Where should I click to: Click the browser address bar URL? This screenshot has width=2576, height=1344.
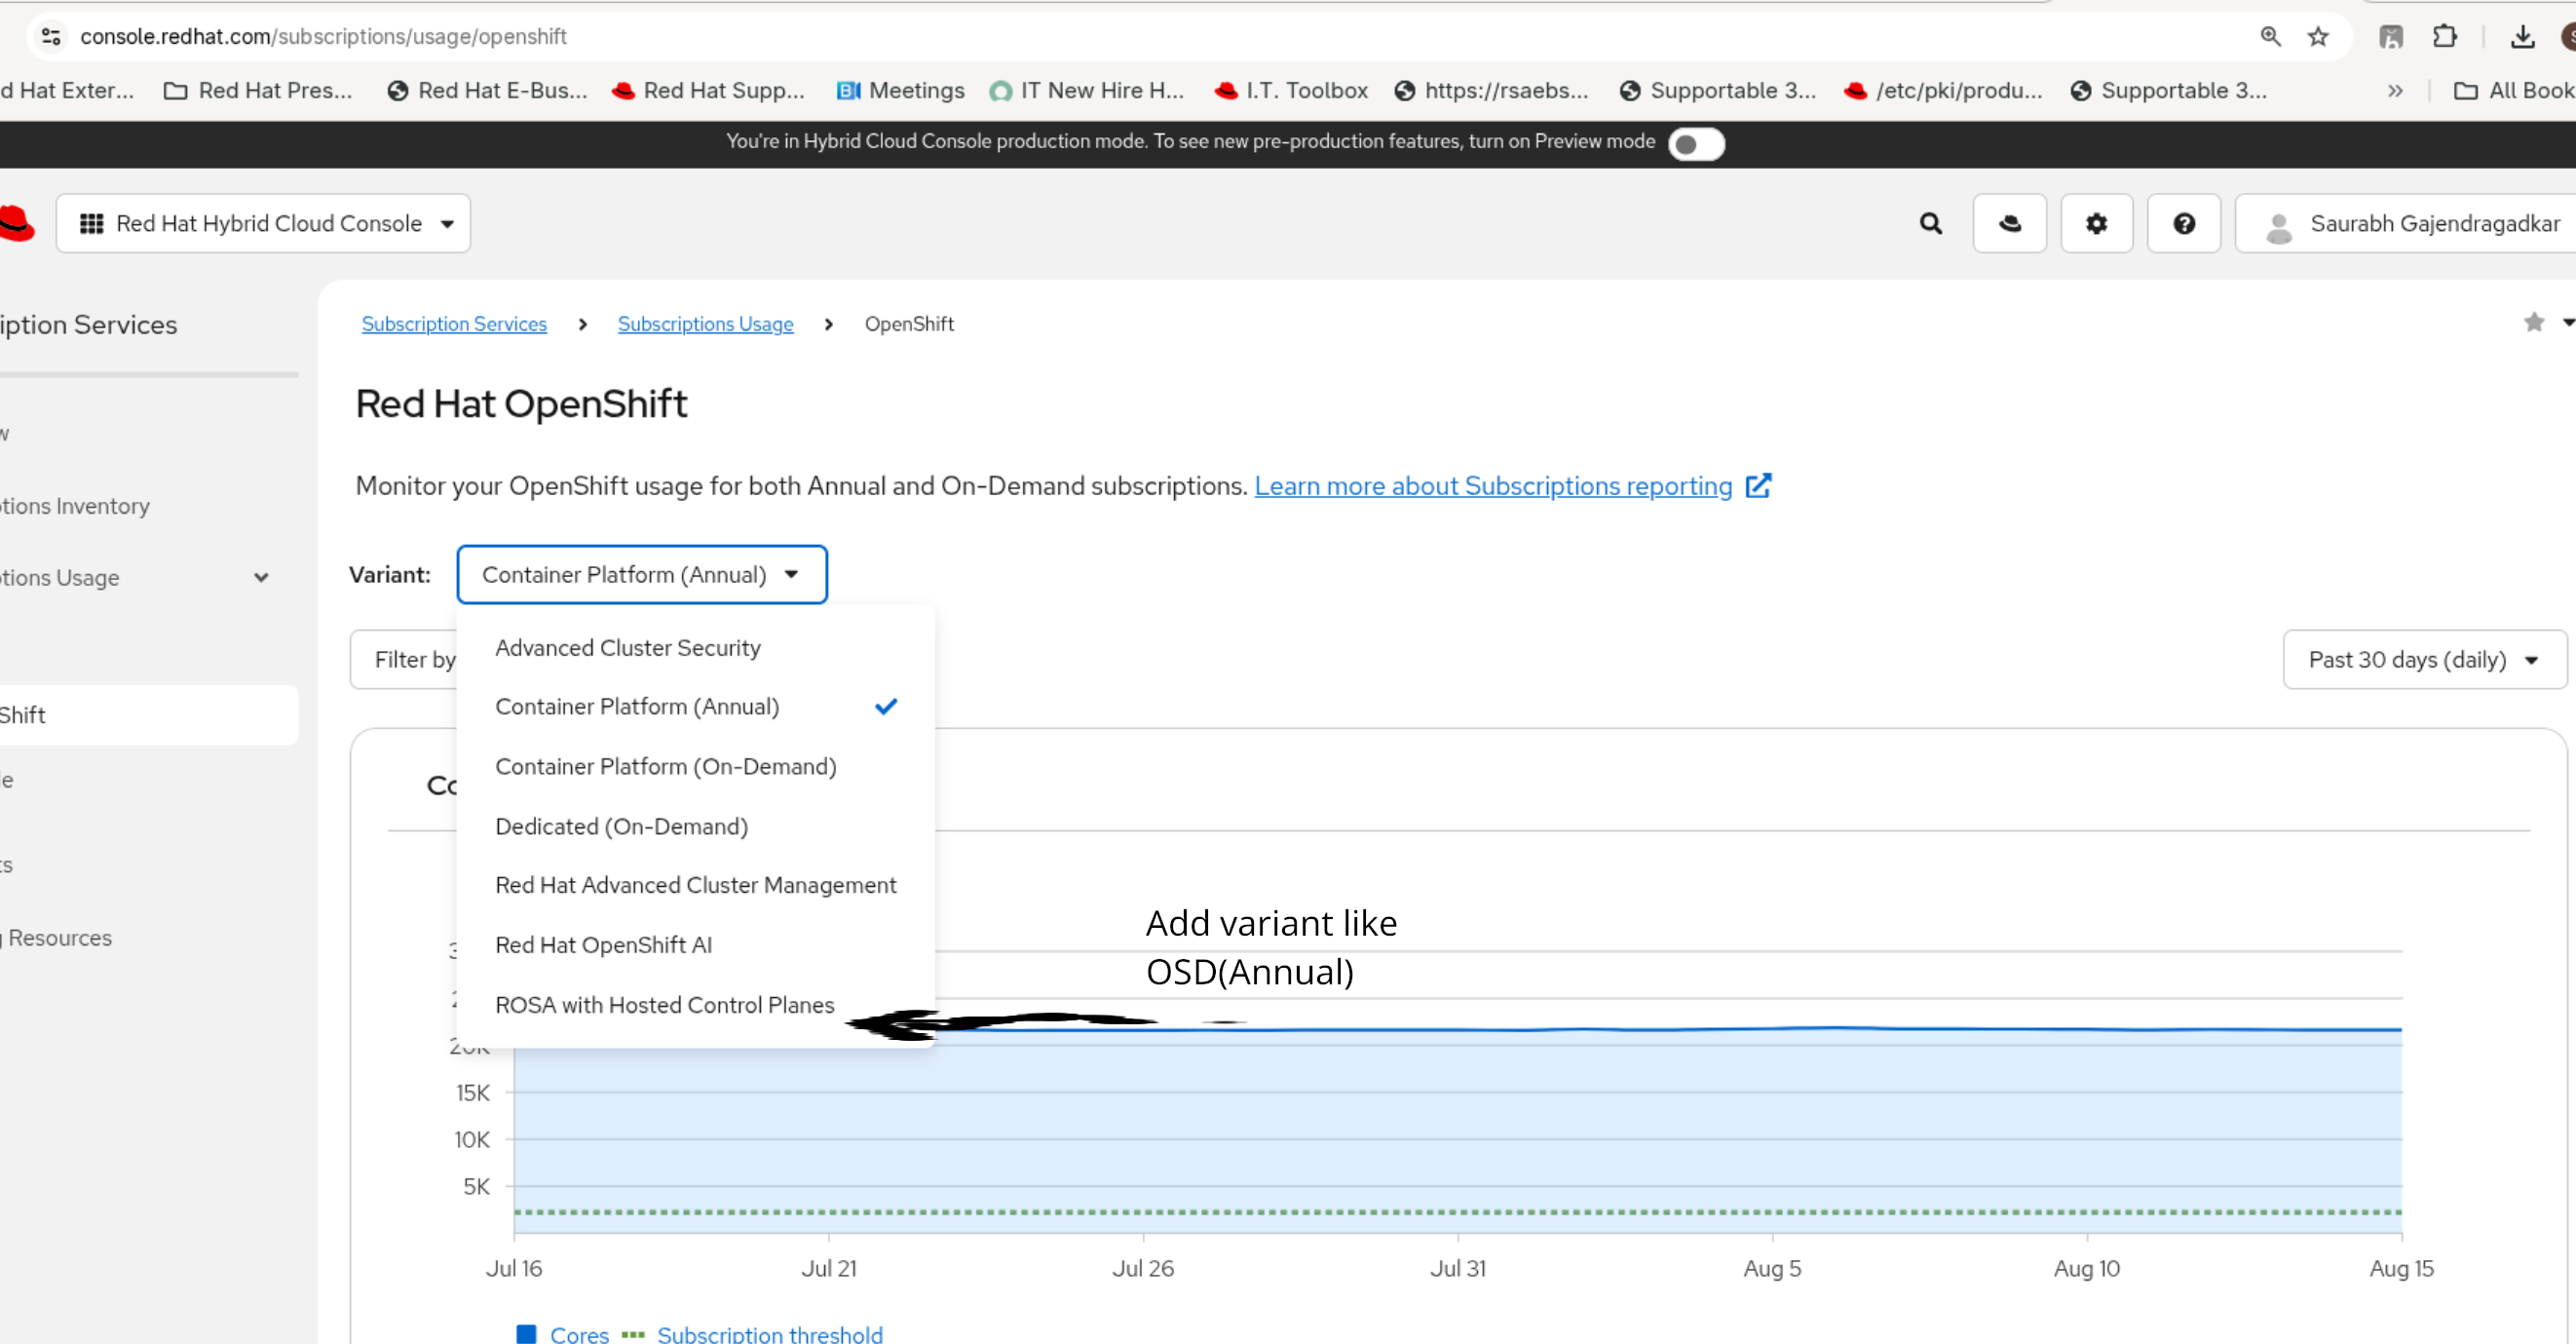point(323,37)
